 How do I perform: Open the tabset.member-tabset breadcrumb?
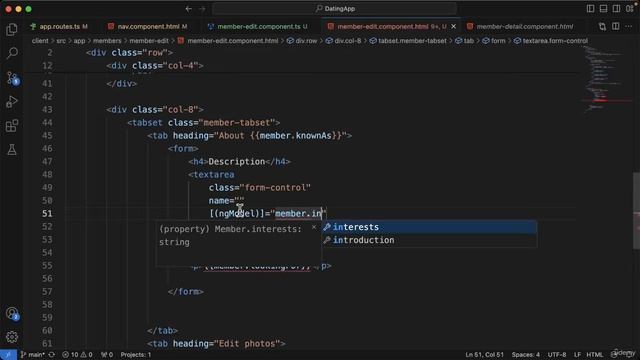click(x=408, y=41)
